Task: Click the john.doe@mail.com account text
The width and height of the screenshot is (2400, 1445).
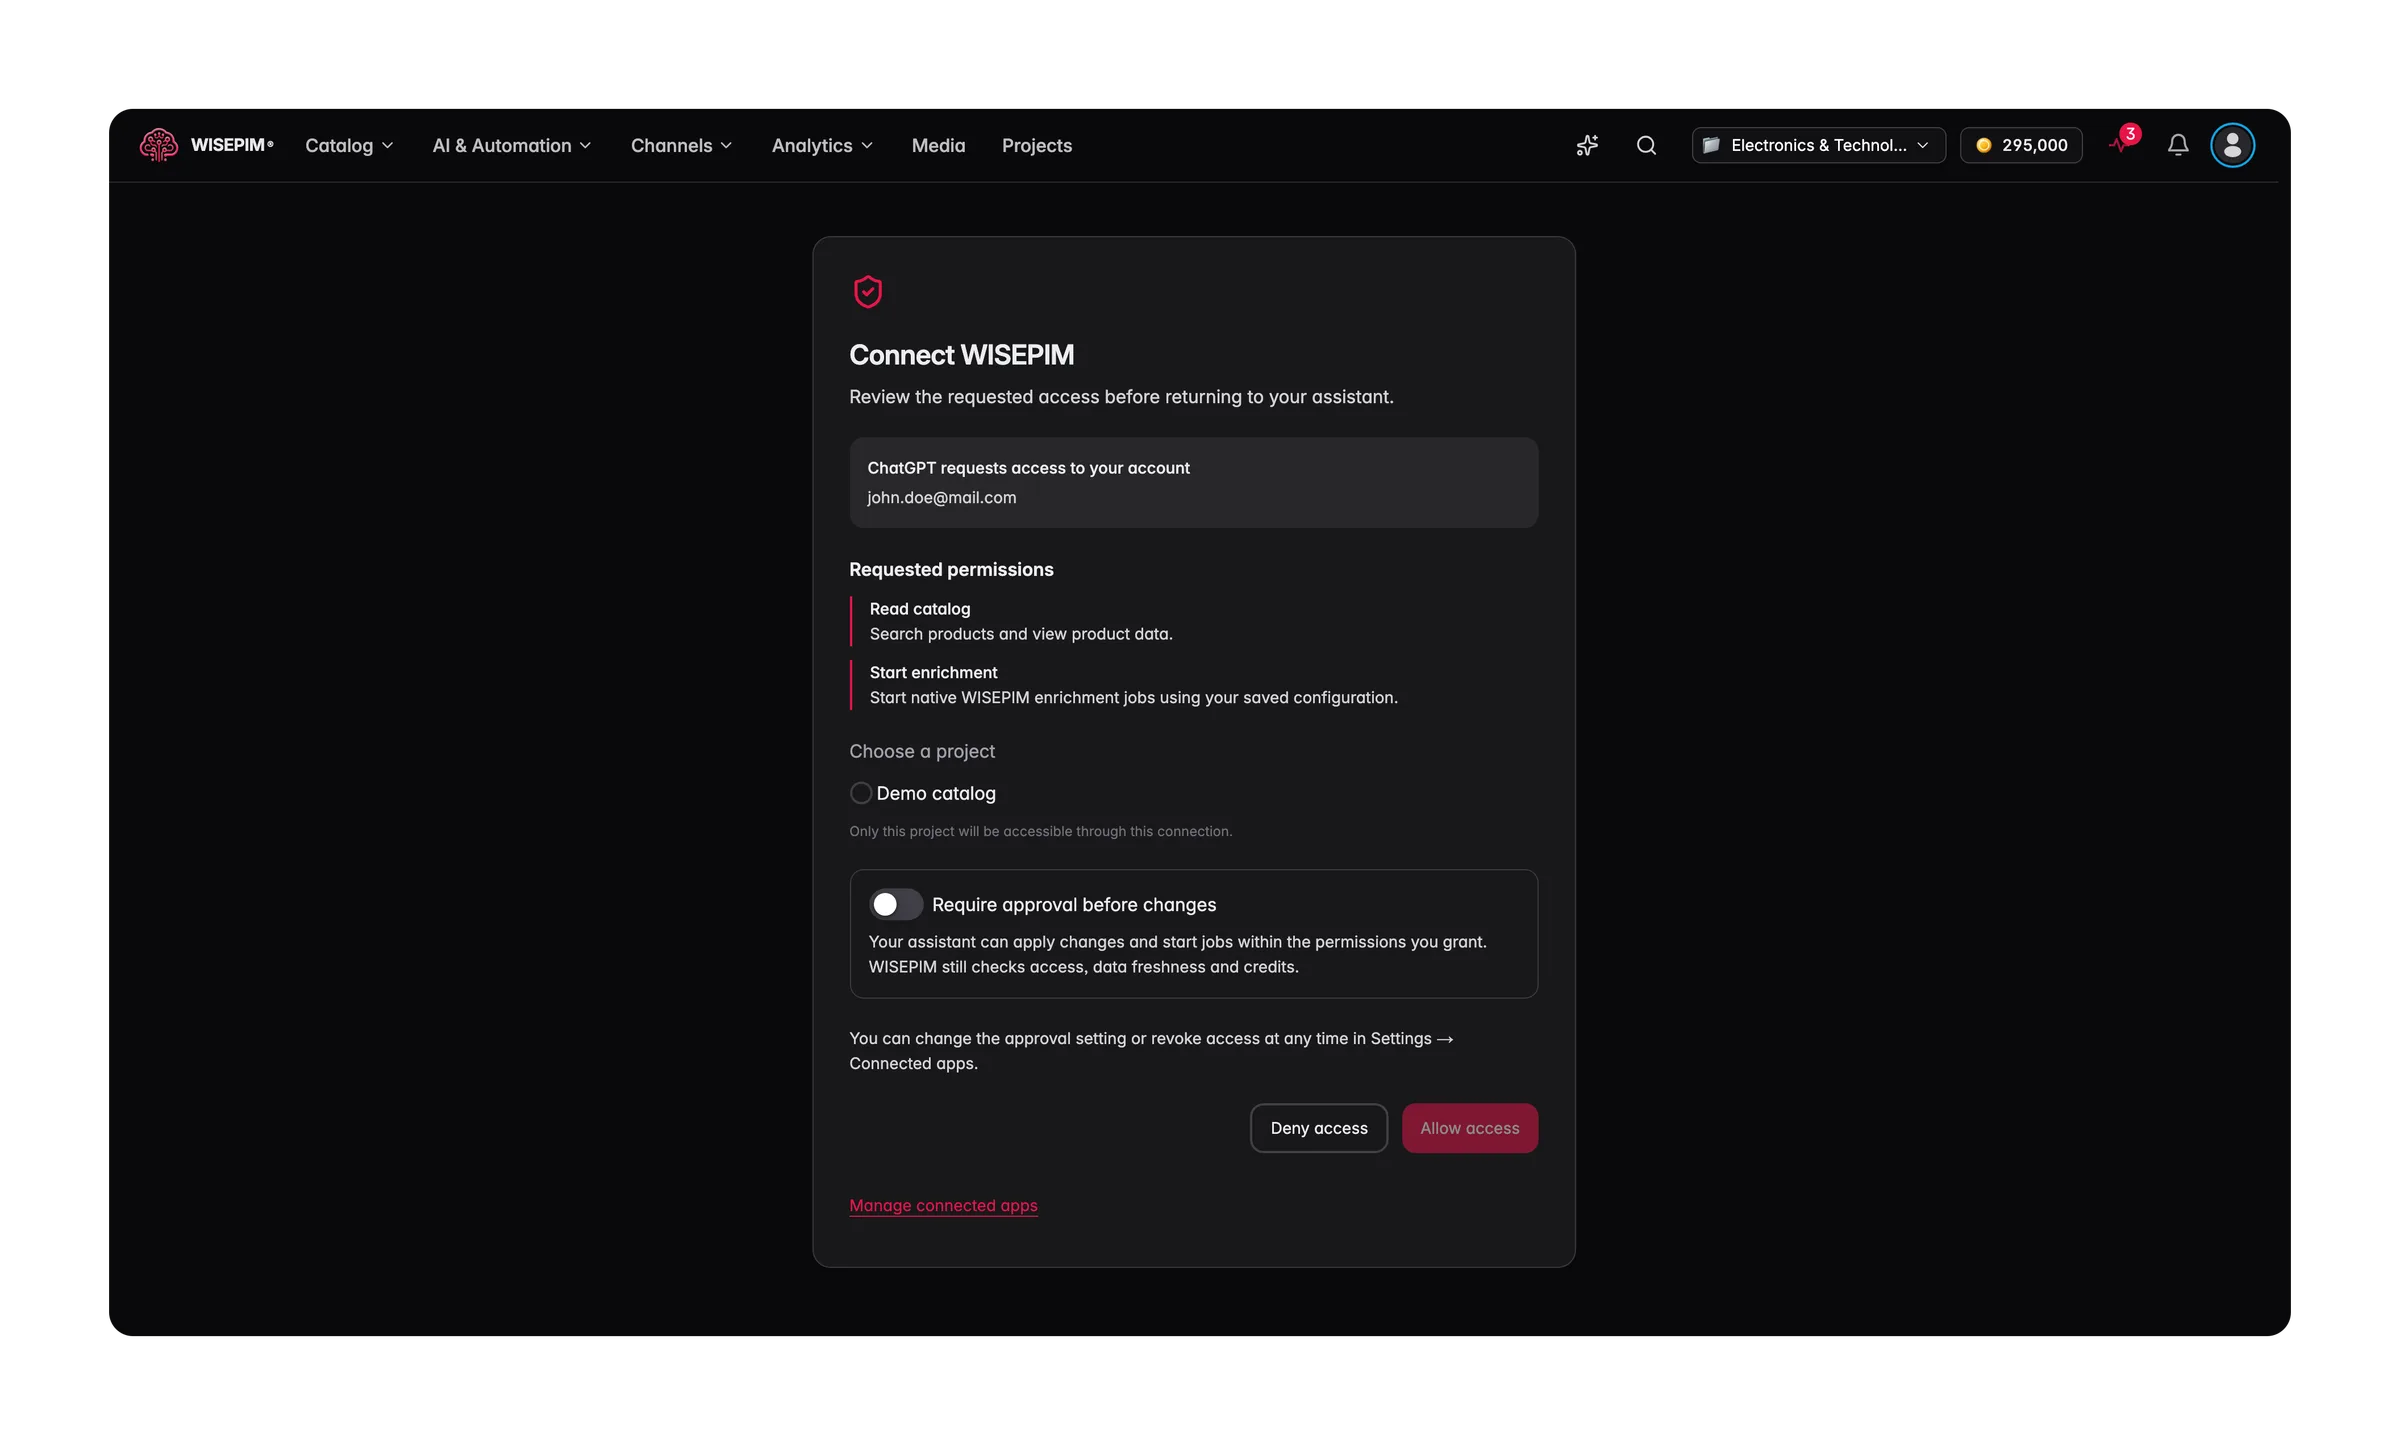Action: pos(941,497)
